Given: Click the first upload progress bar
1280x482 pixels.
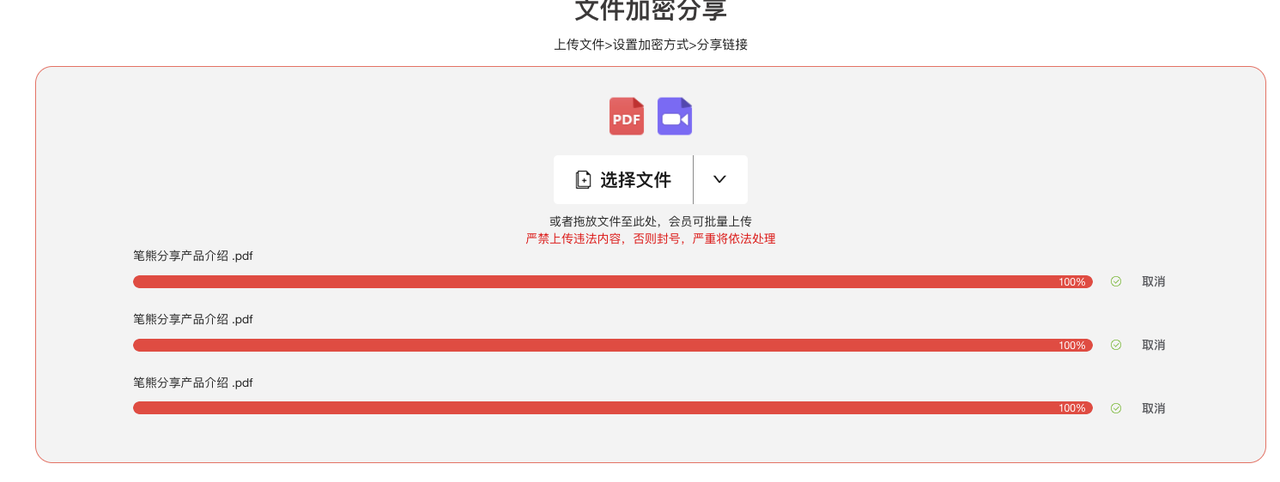Looking at the screenshot, I should click(613, 282).
